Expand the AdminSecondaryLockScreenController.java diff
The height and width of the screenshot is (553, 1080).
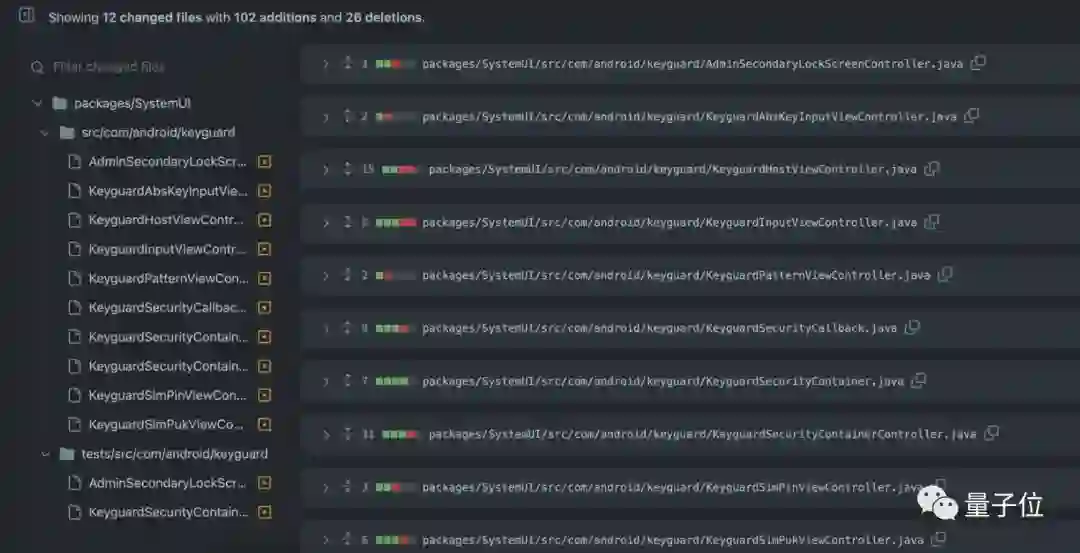click(326, 64)
